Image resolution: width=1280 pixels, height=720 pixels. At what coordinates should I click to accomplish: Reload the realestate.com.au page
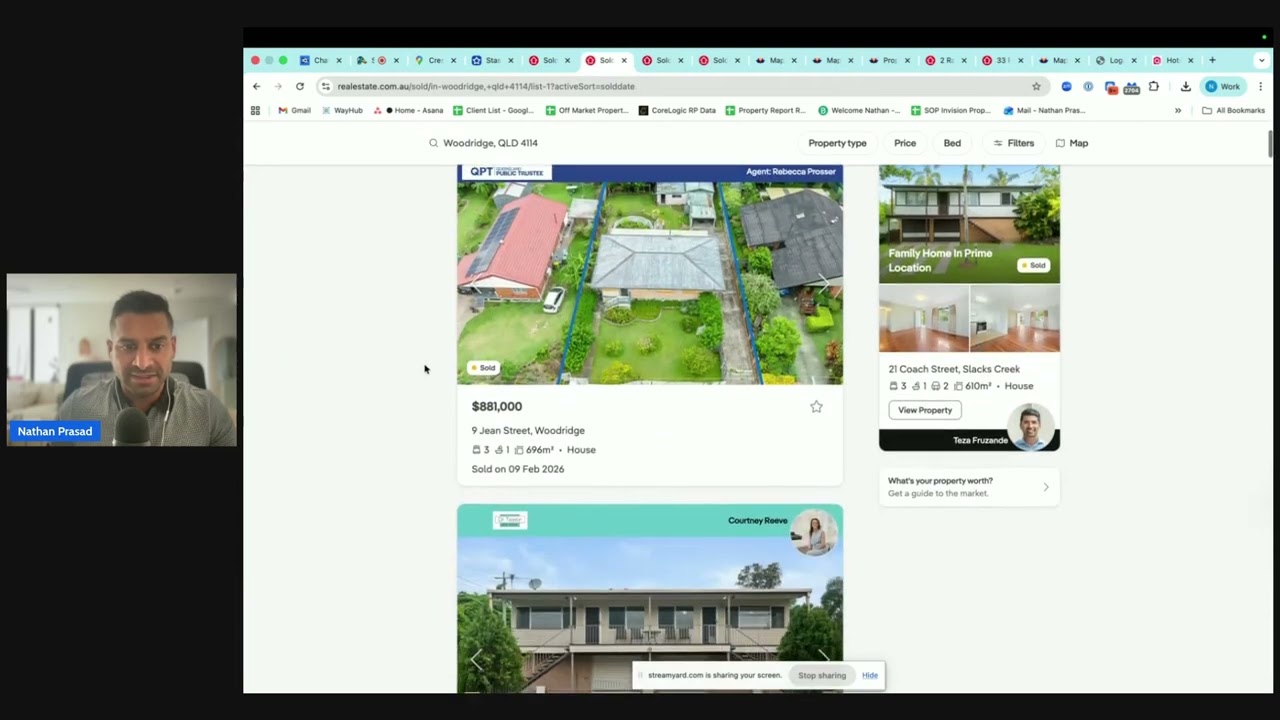pyautogui.click(x=299, y=86)
